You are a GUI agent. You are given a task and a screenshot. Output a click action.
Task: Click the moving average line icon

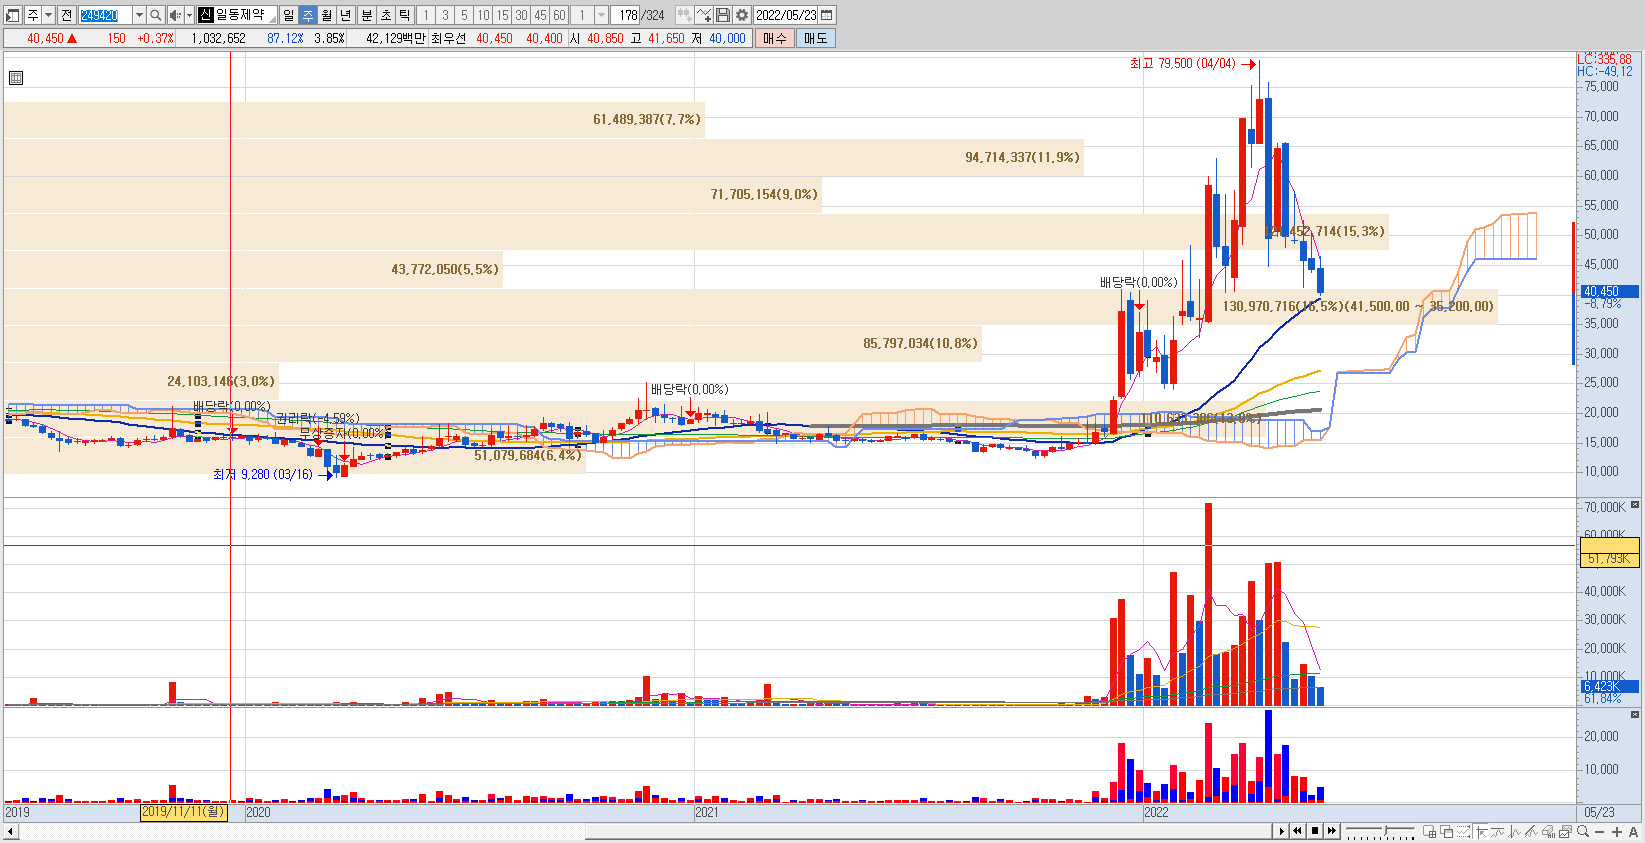click(x=1498, y=832)
